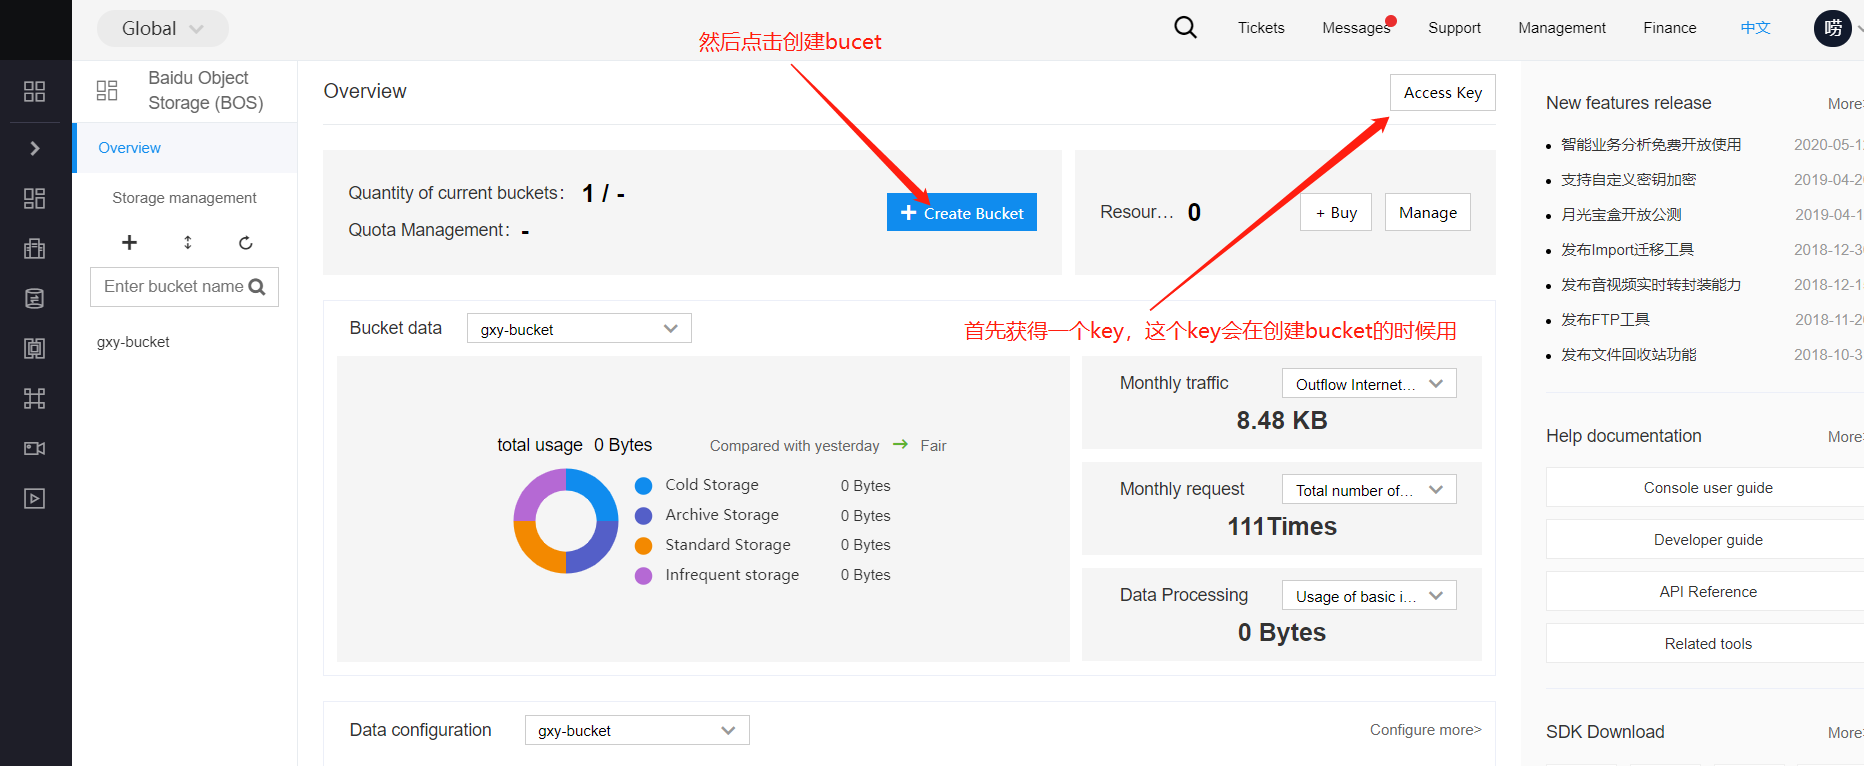The height and width of the screenshot is (766, 1864).
Task: Open the 支持自定义密钥加密 announcement
Action: click(1628, 180)
